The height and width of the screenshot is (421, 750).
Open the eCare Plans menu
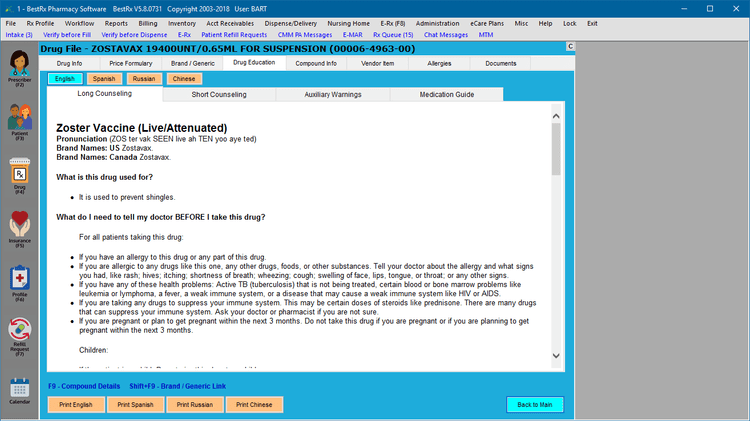(x=487, y=23)
